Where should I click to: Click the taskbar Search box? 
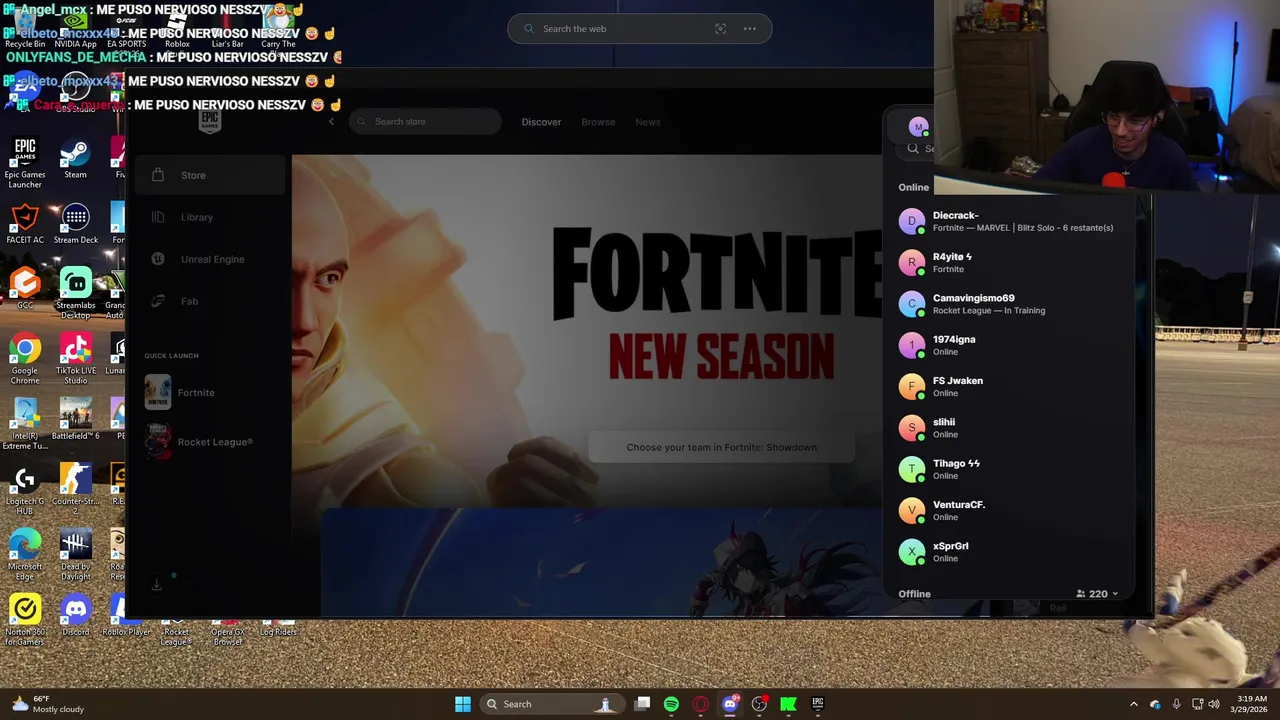click(550, 704)
